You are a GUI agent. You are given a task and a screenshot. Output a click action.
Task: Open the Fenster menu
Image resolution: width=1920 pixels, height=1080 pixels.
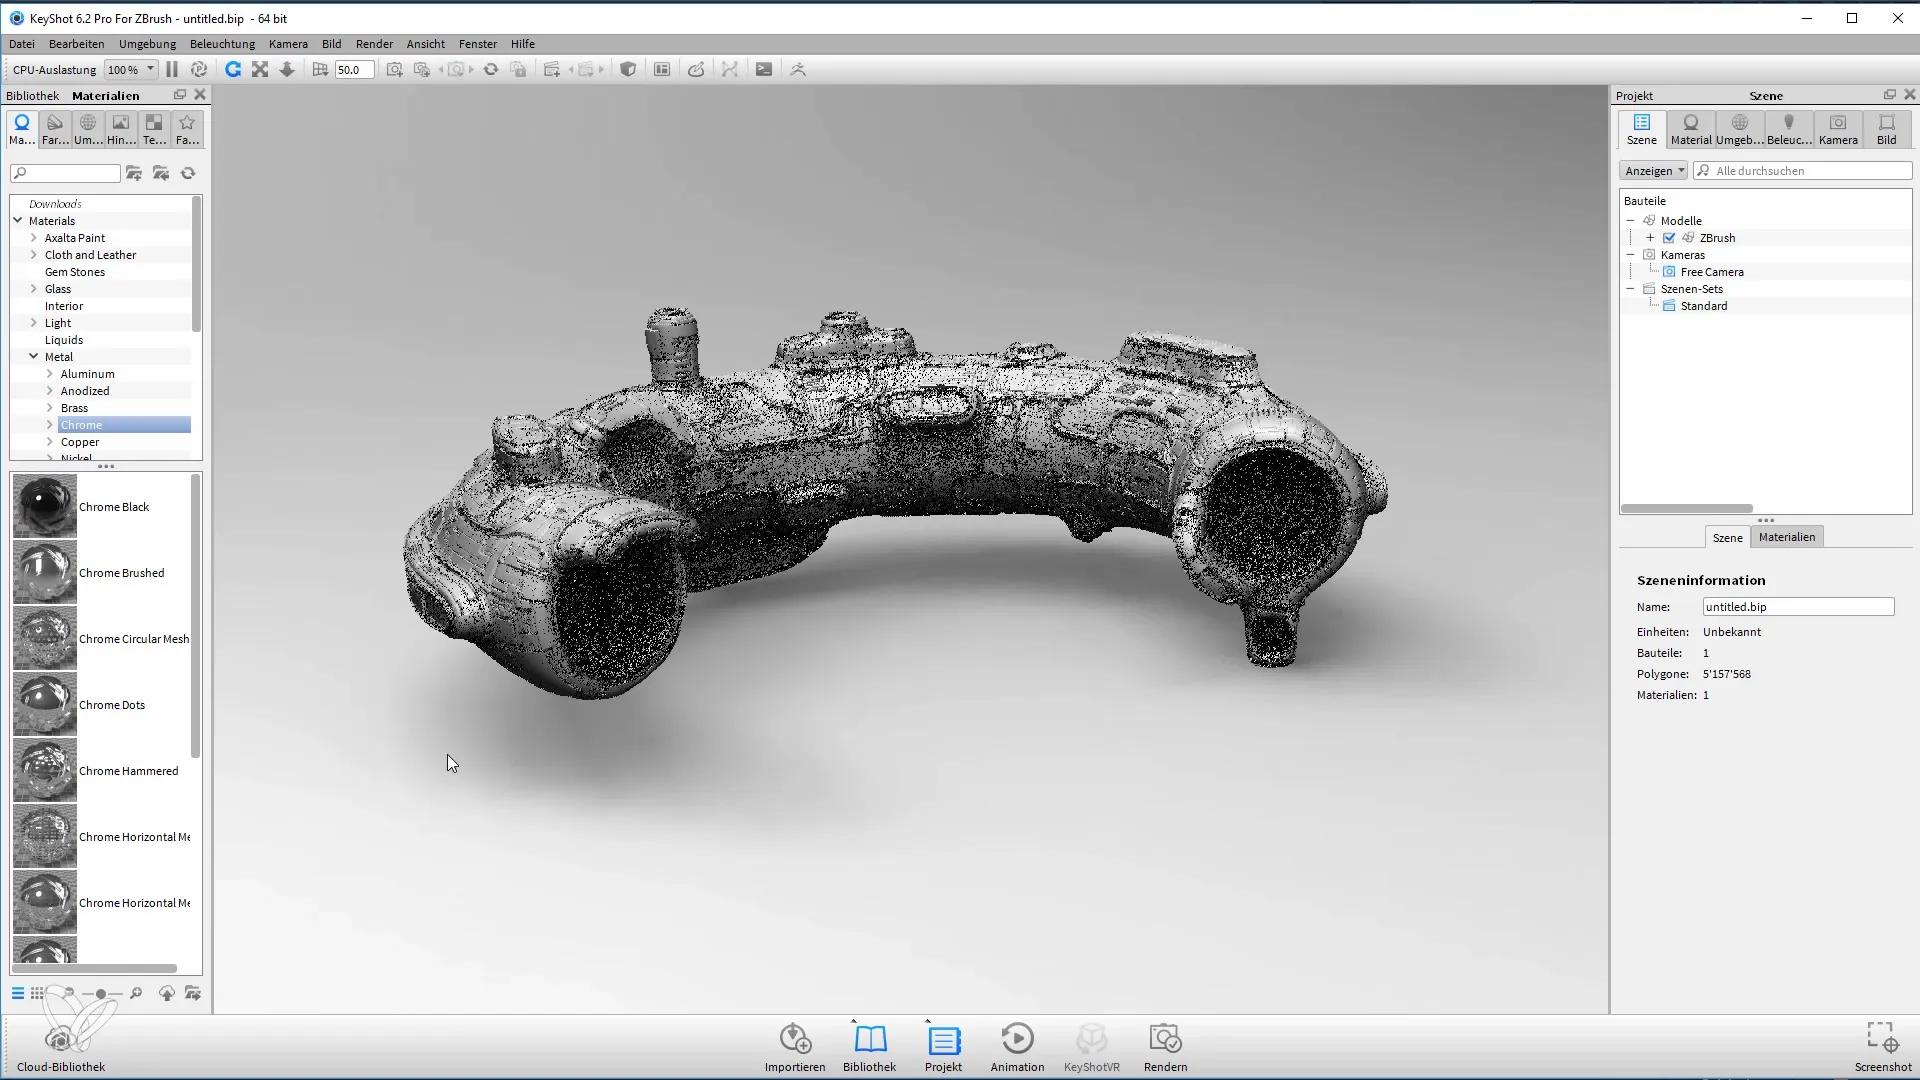pyautogui.click(x=478, y=44)
